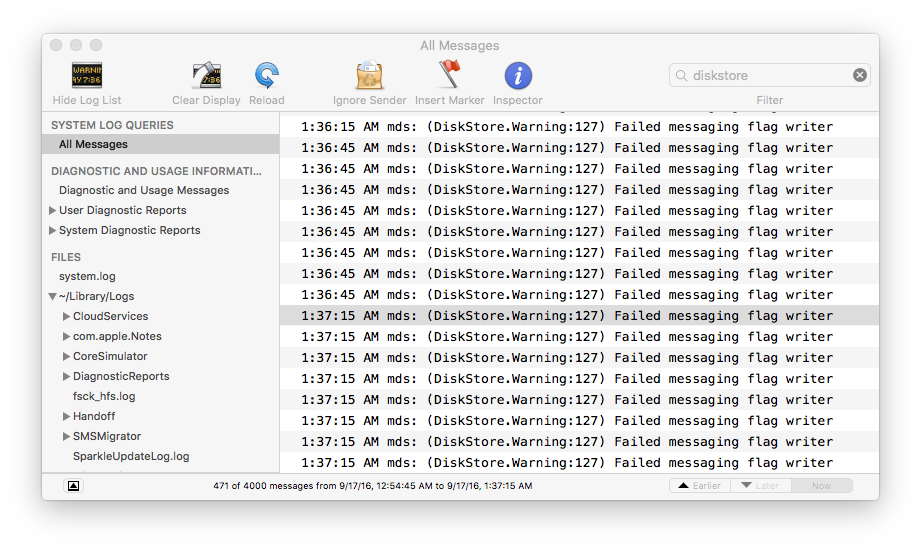The image size is (921, 550).
Task: Expand the Handoff folder
Action: point(66,416)
